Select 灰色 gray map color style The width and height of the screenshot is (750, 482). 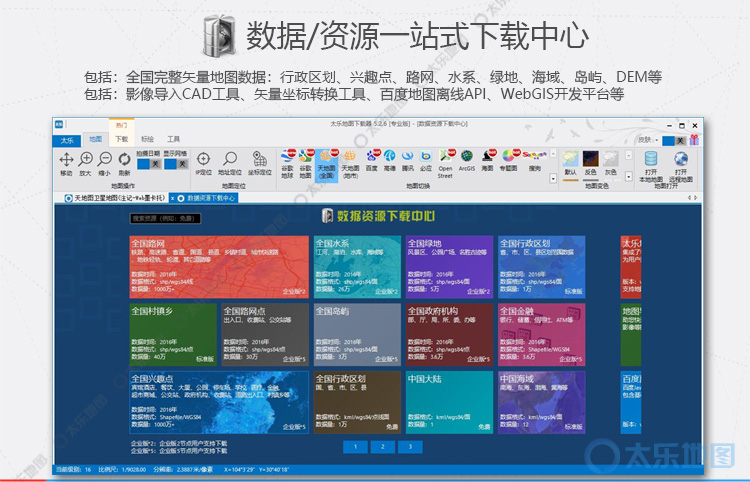pyautogui.click(x=611, y=164)
